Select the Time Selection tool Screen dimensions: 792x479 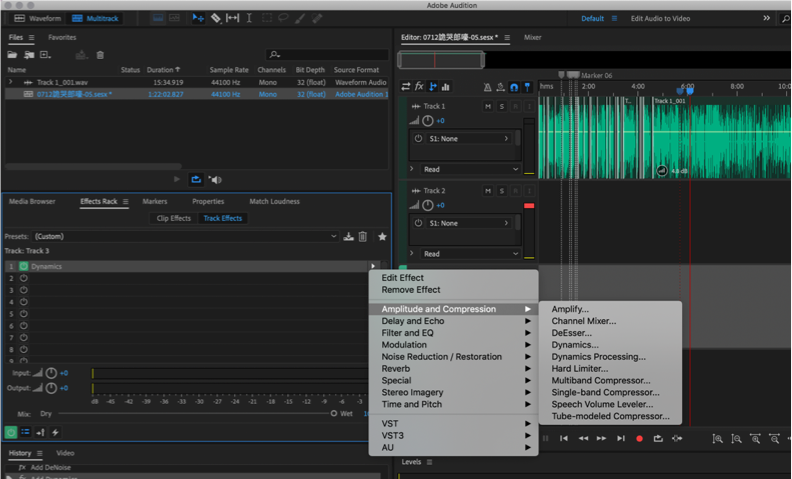[249, 18]
